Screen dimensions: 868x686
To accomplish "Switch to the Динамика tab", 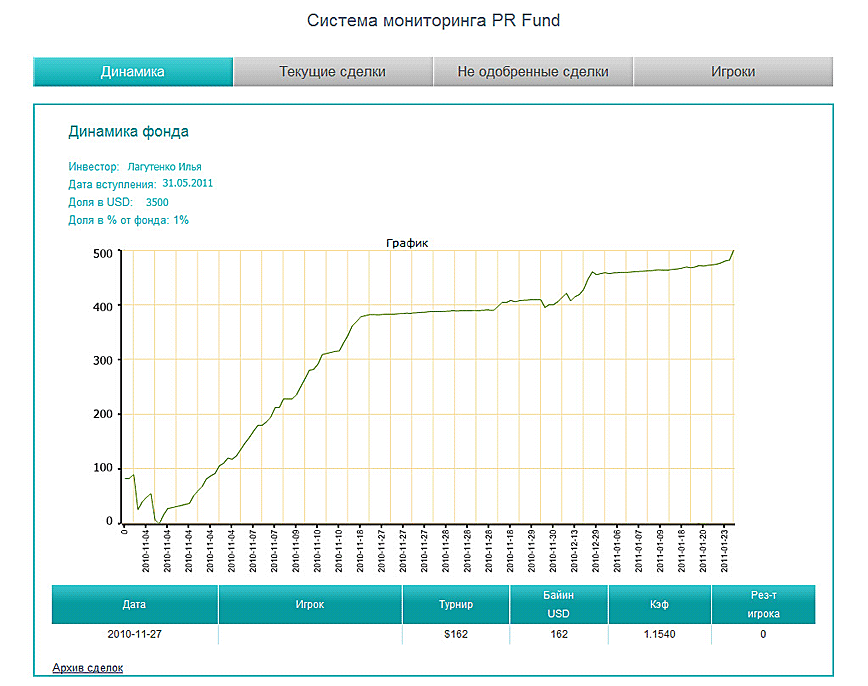I will click(133, 72).
